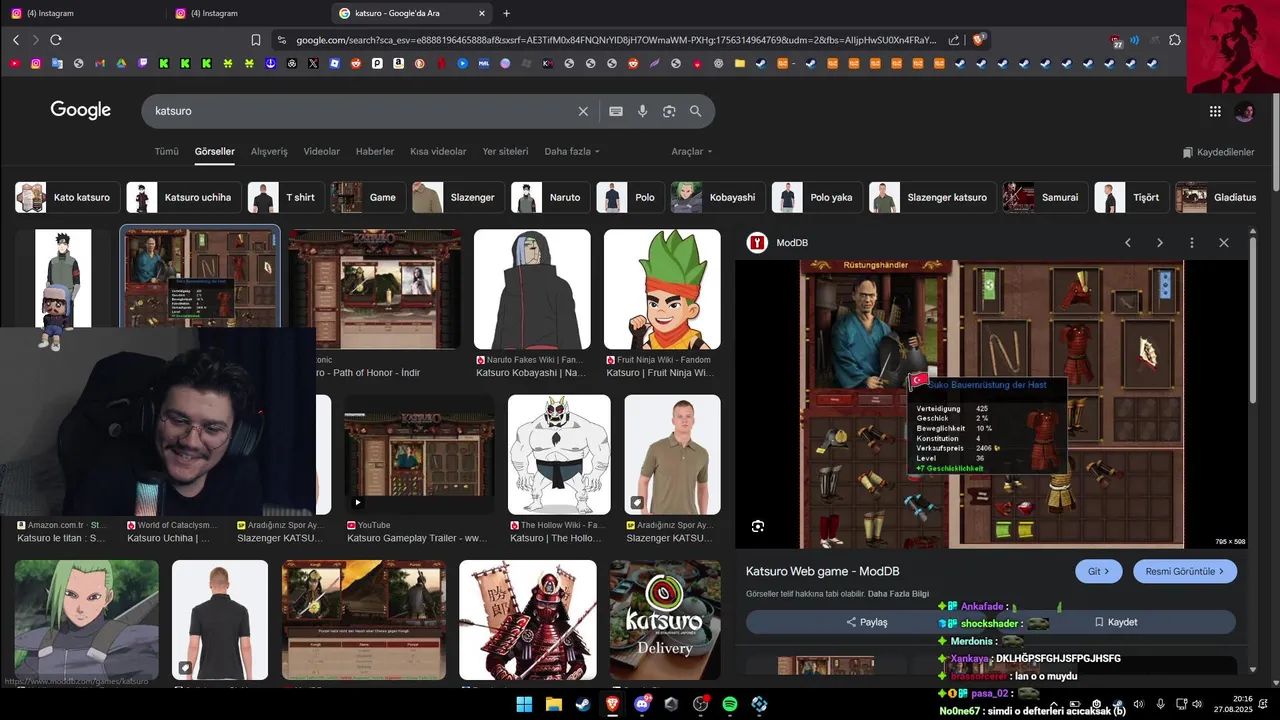Open Discord from the taskbar

[642, 704]
